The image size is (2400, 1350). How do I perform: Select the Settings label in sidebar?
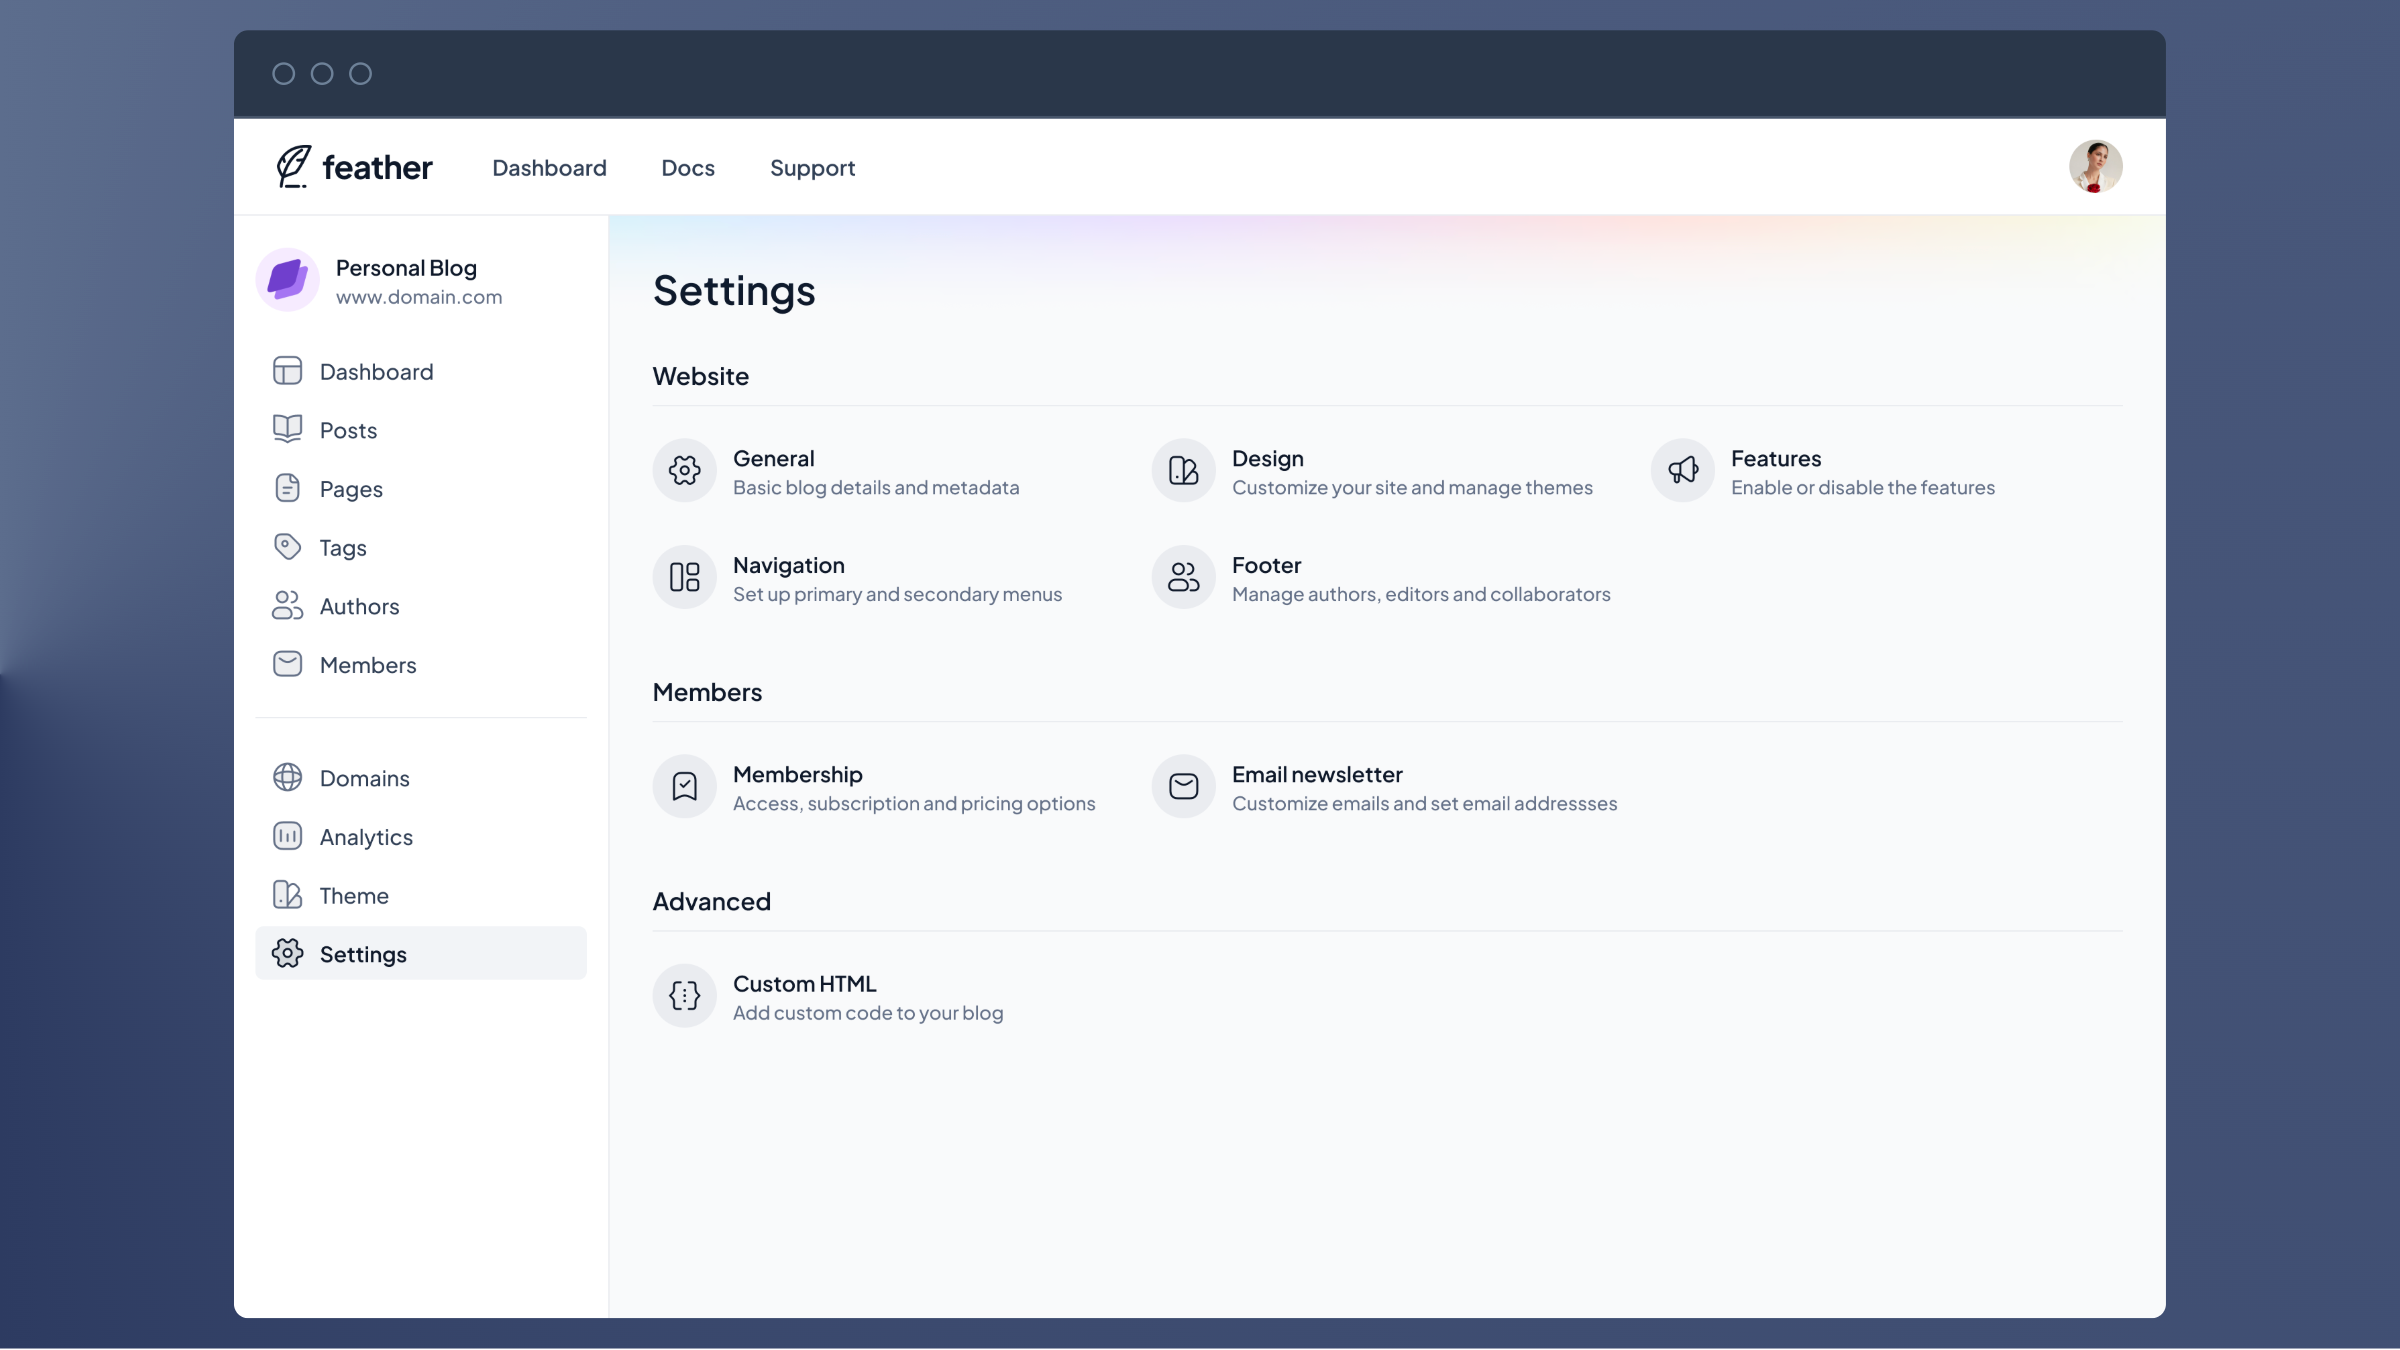point(363,955)
